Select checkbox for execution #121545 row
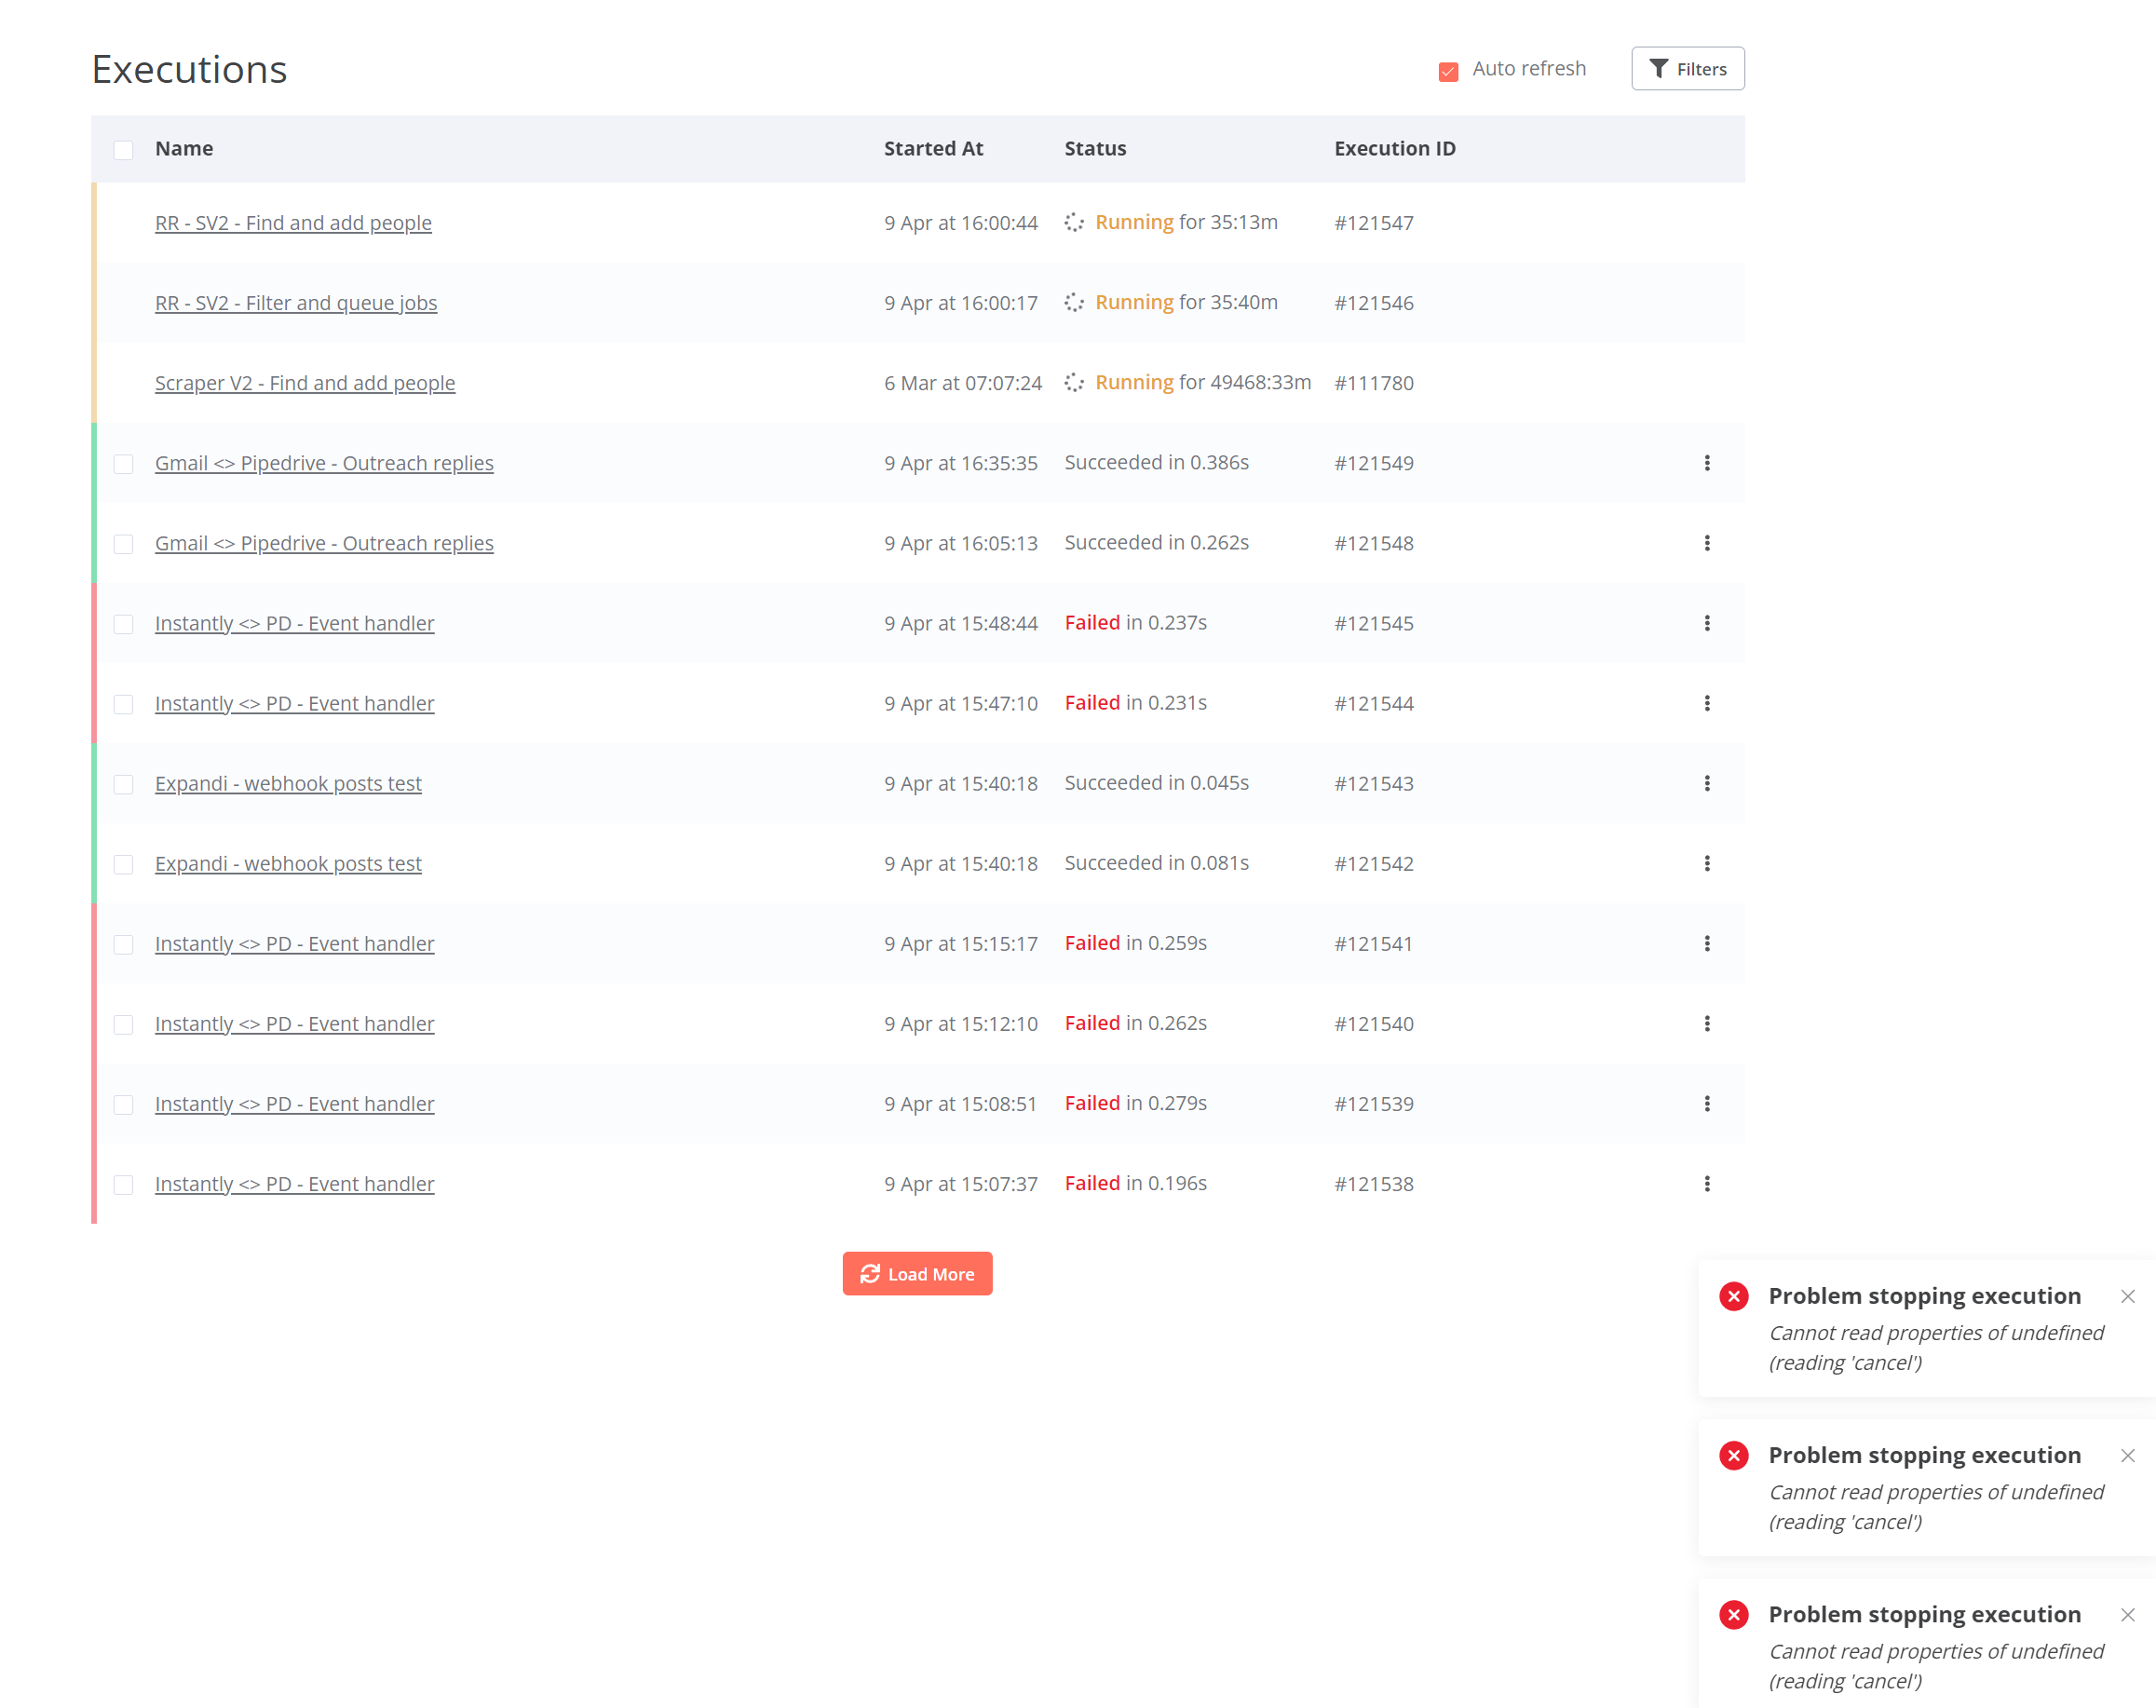Screen dimensions: 2156x1708 click(x=123, y=624)
